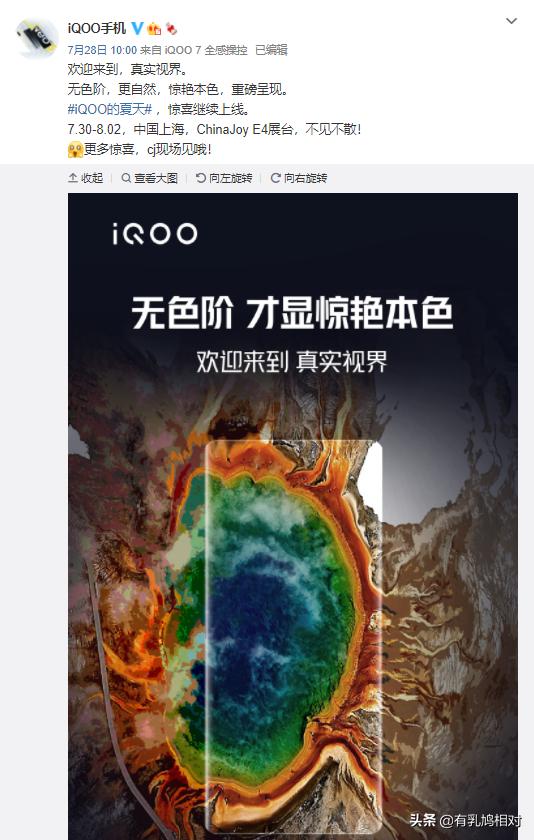
Task: Open the 7月28日 10:00 timestamp link
Action: (102, 50)
